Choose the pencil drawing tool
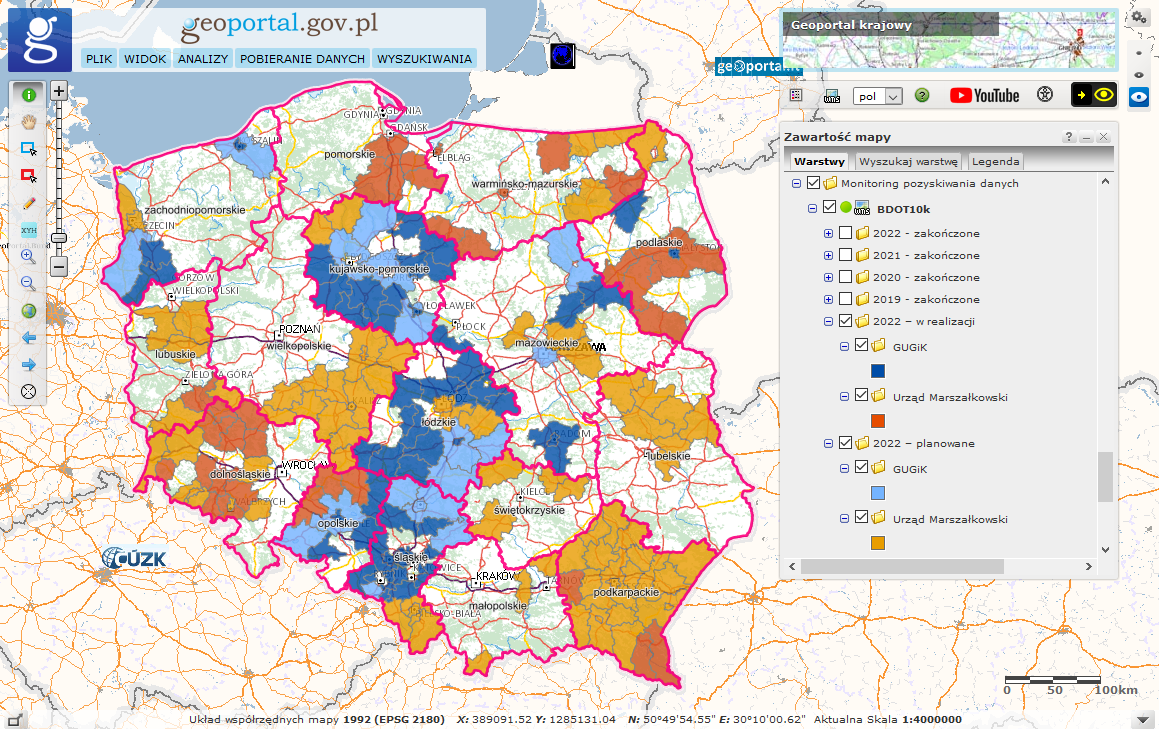 click(29, 203)
